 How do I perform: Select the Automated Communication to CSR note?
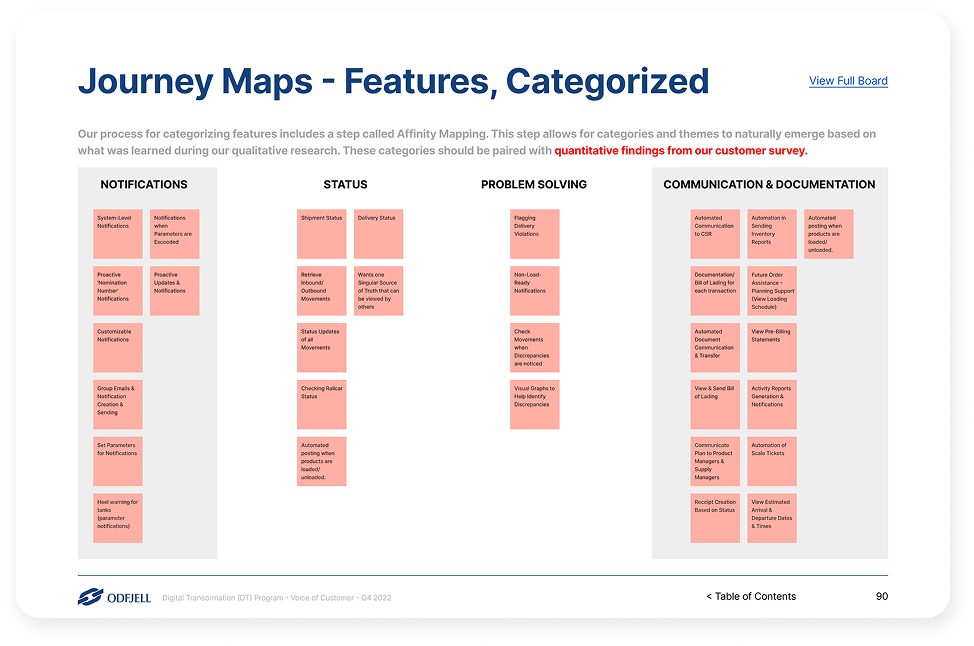tap(715, 234)
